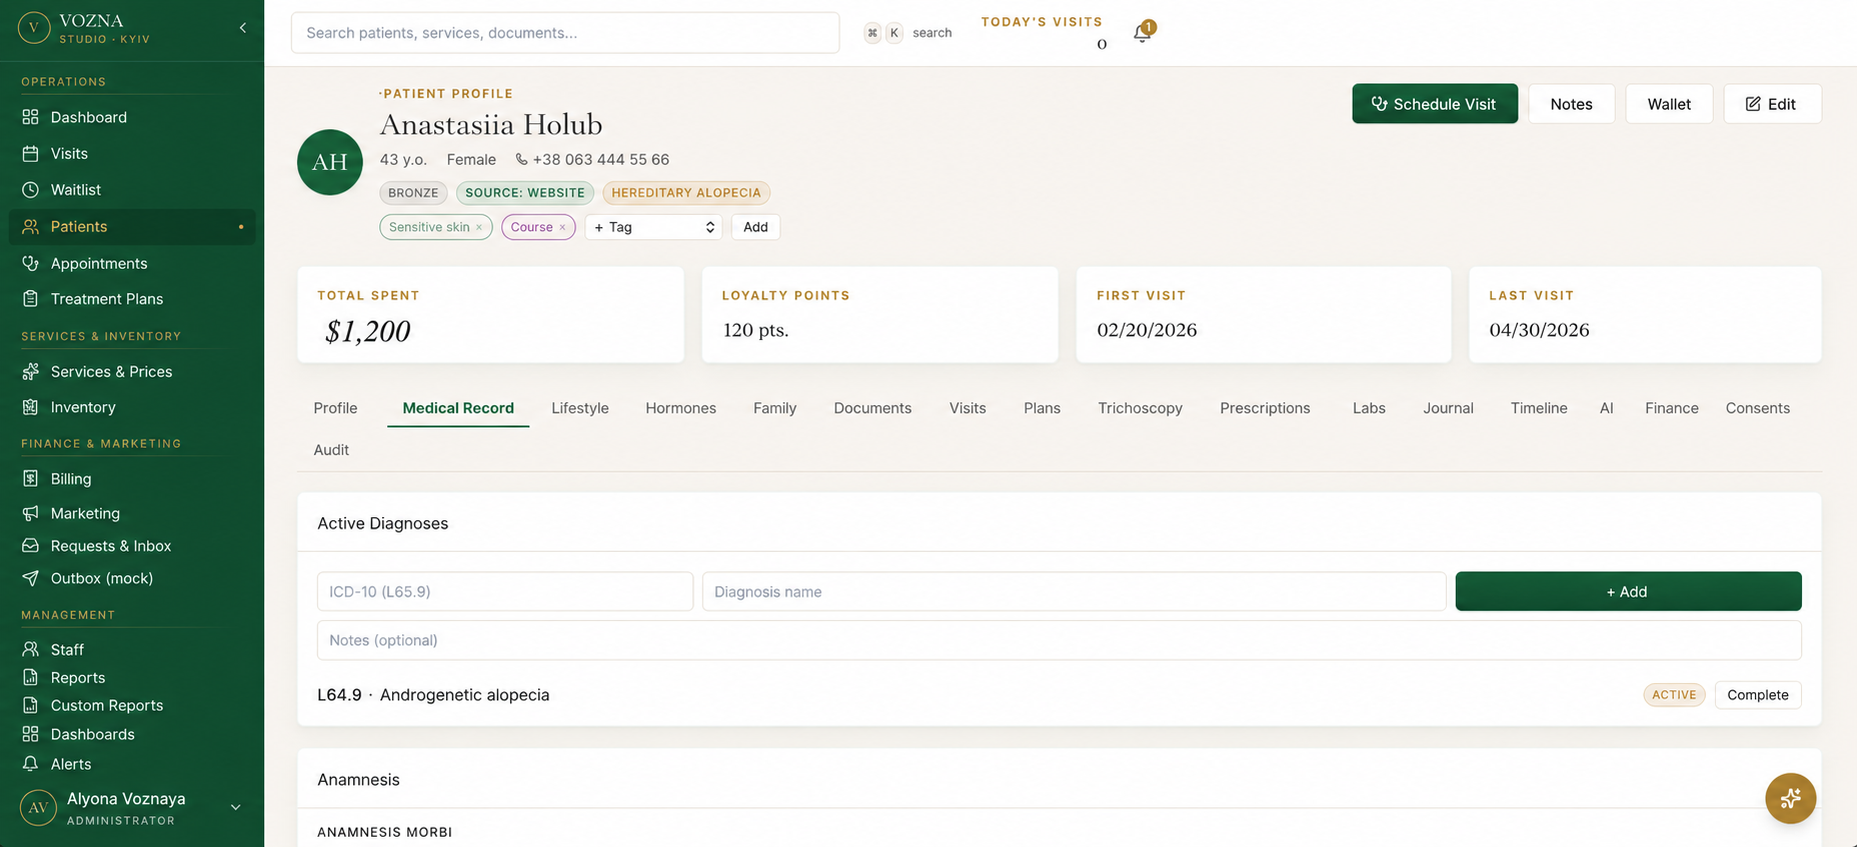Open the patient Wallet

pyautogui.click(x=1668, y=104)
